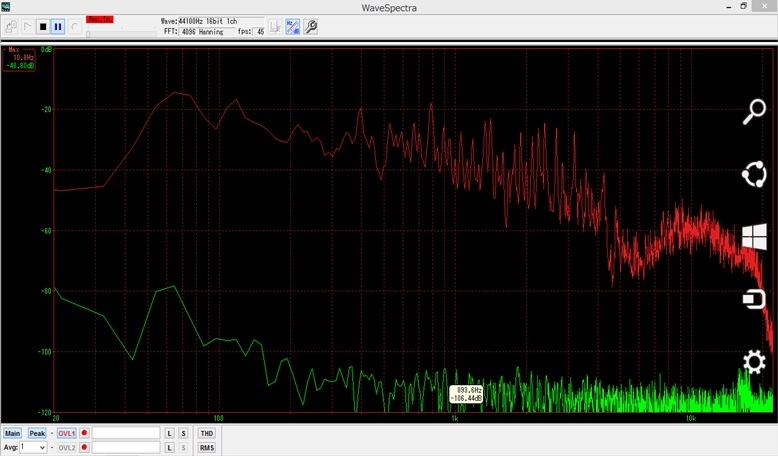The height and width of the screenshot is (456, 778).
Task: Open the Devices charm icon
Action: (x=754, y=299)
